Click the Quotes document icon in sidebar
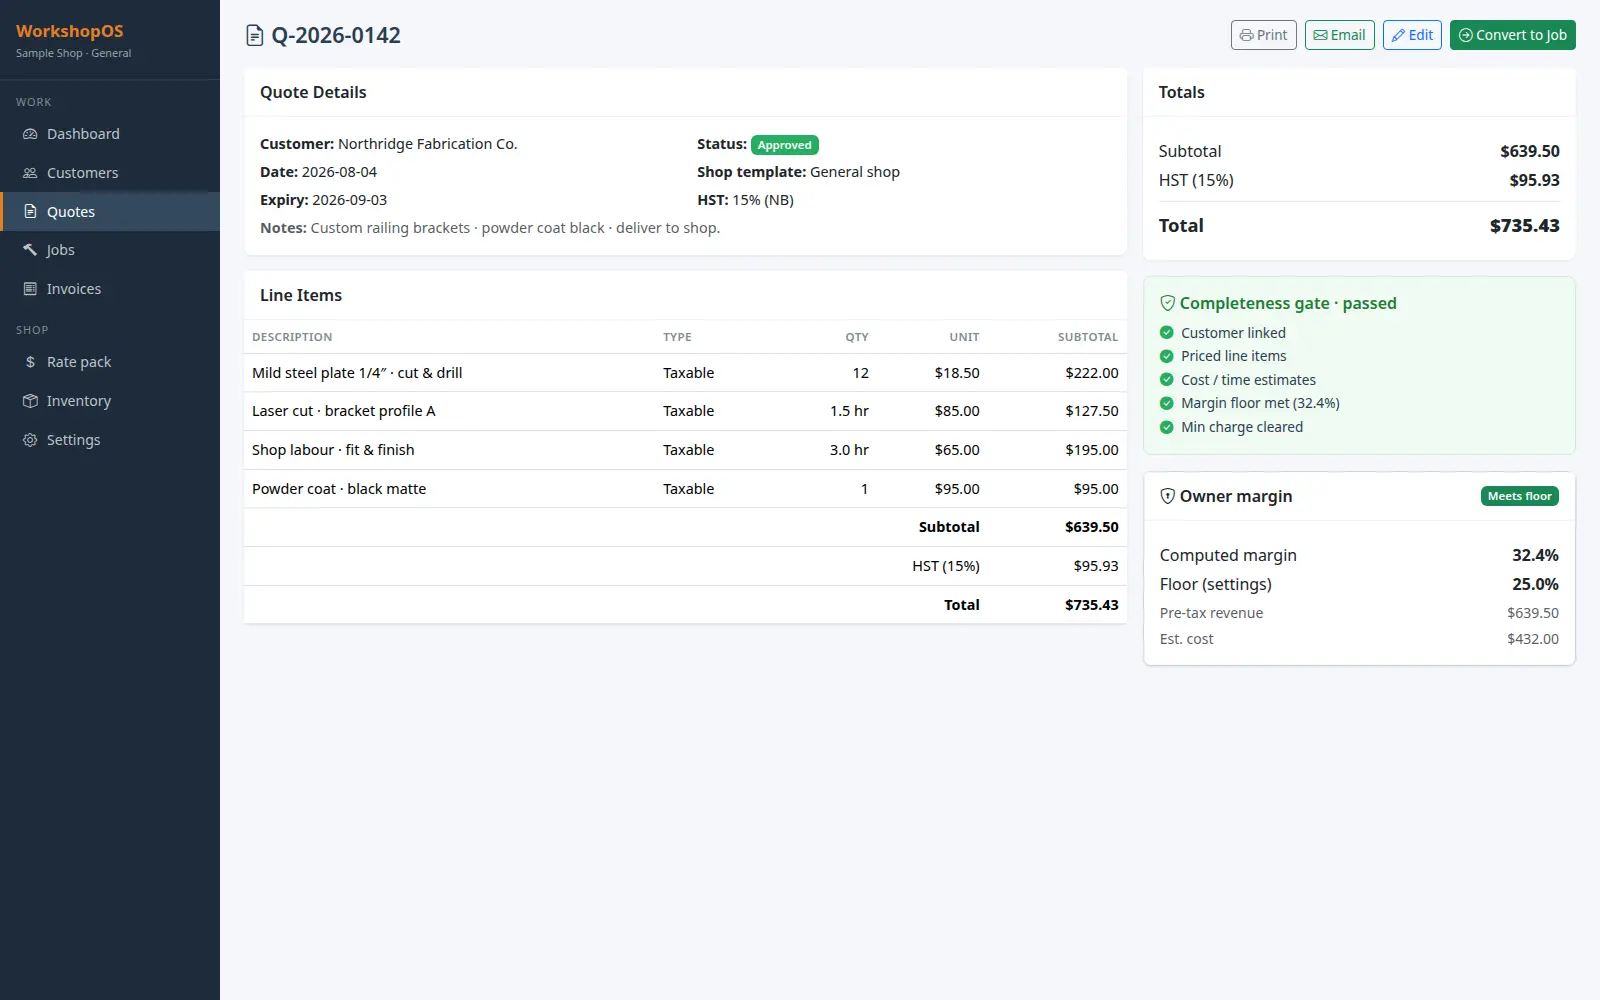This screenshot has width=1600, height=1000. [30, 212]
